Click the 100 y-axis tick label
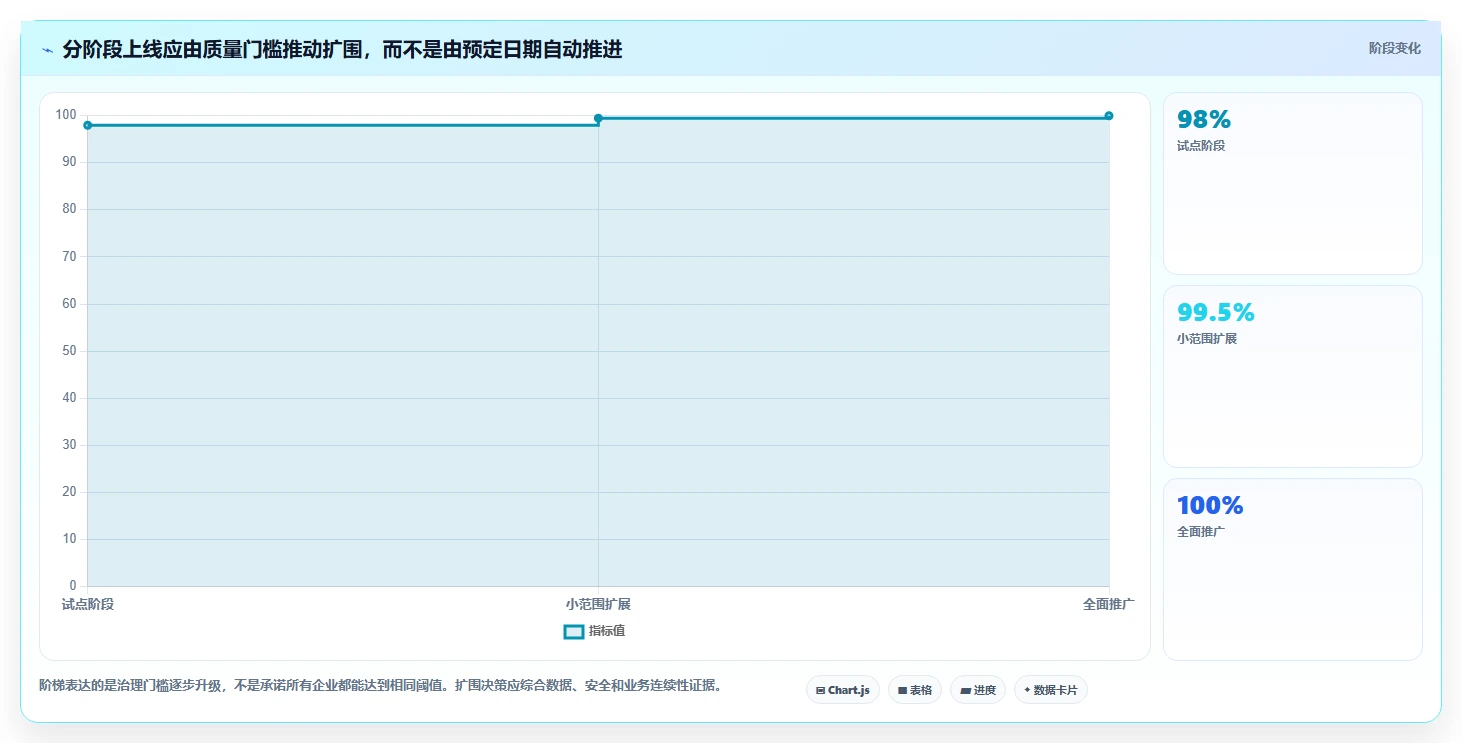Viewport: 1462px width, 743px height. point(67,115)
